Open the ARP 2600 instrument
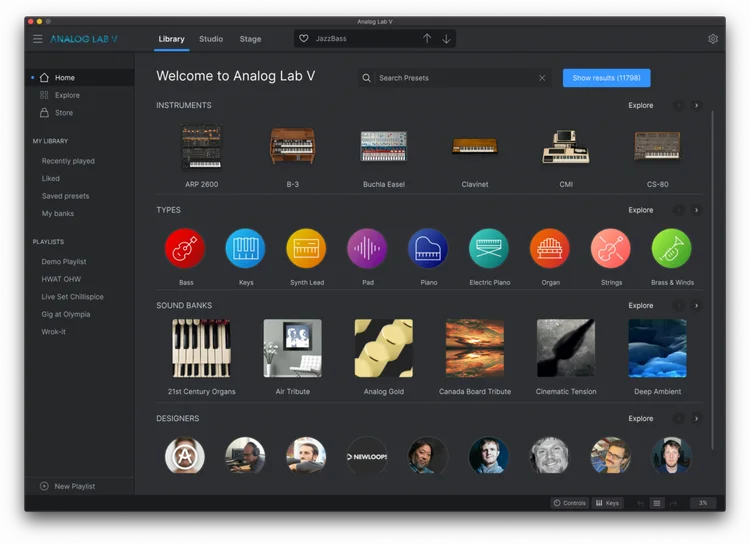Viewport: 750px width, 544px height. pos(202,147)
